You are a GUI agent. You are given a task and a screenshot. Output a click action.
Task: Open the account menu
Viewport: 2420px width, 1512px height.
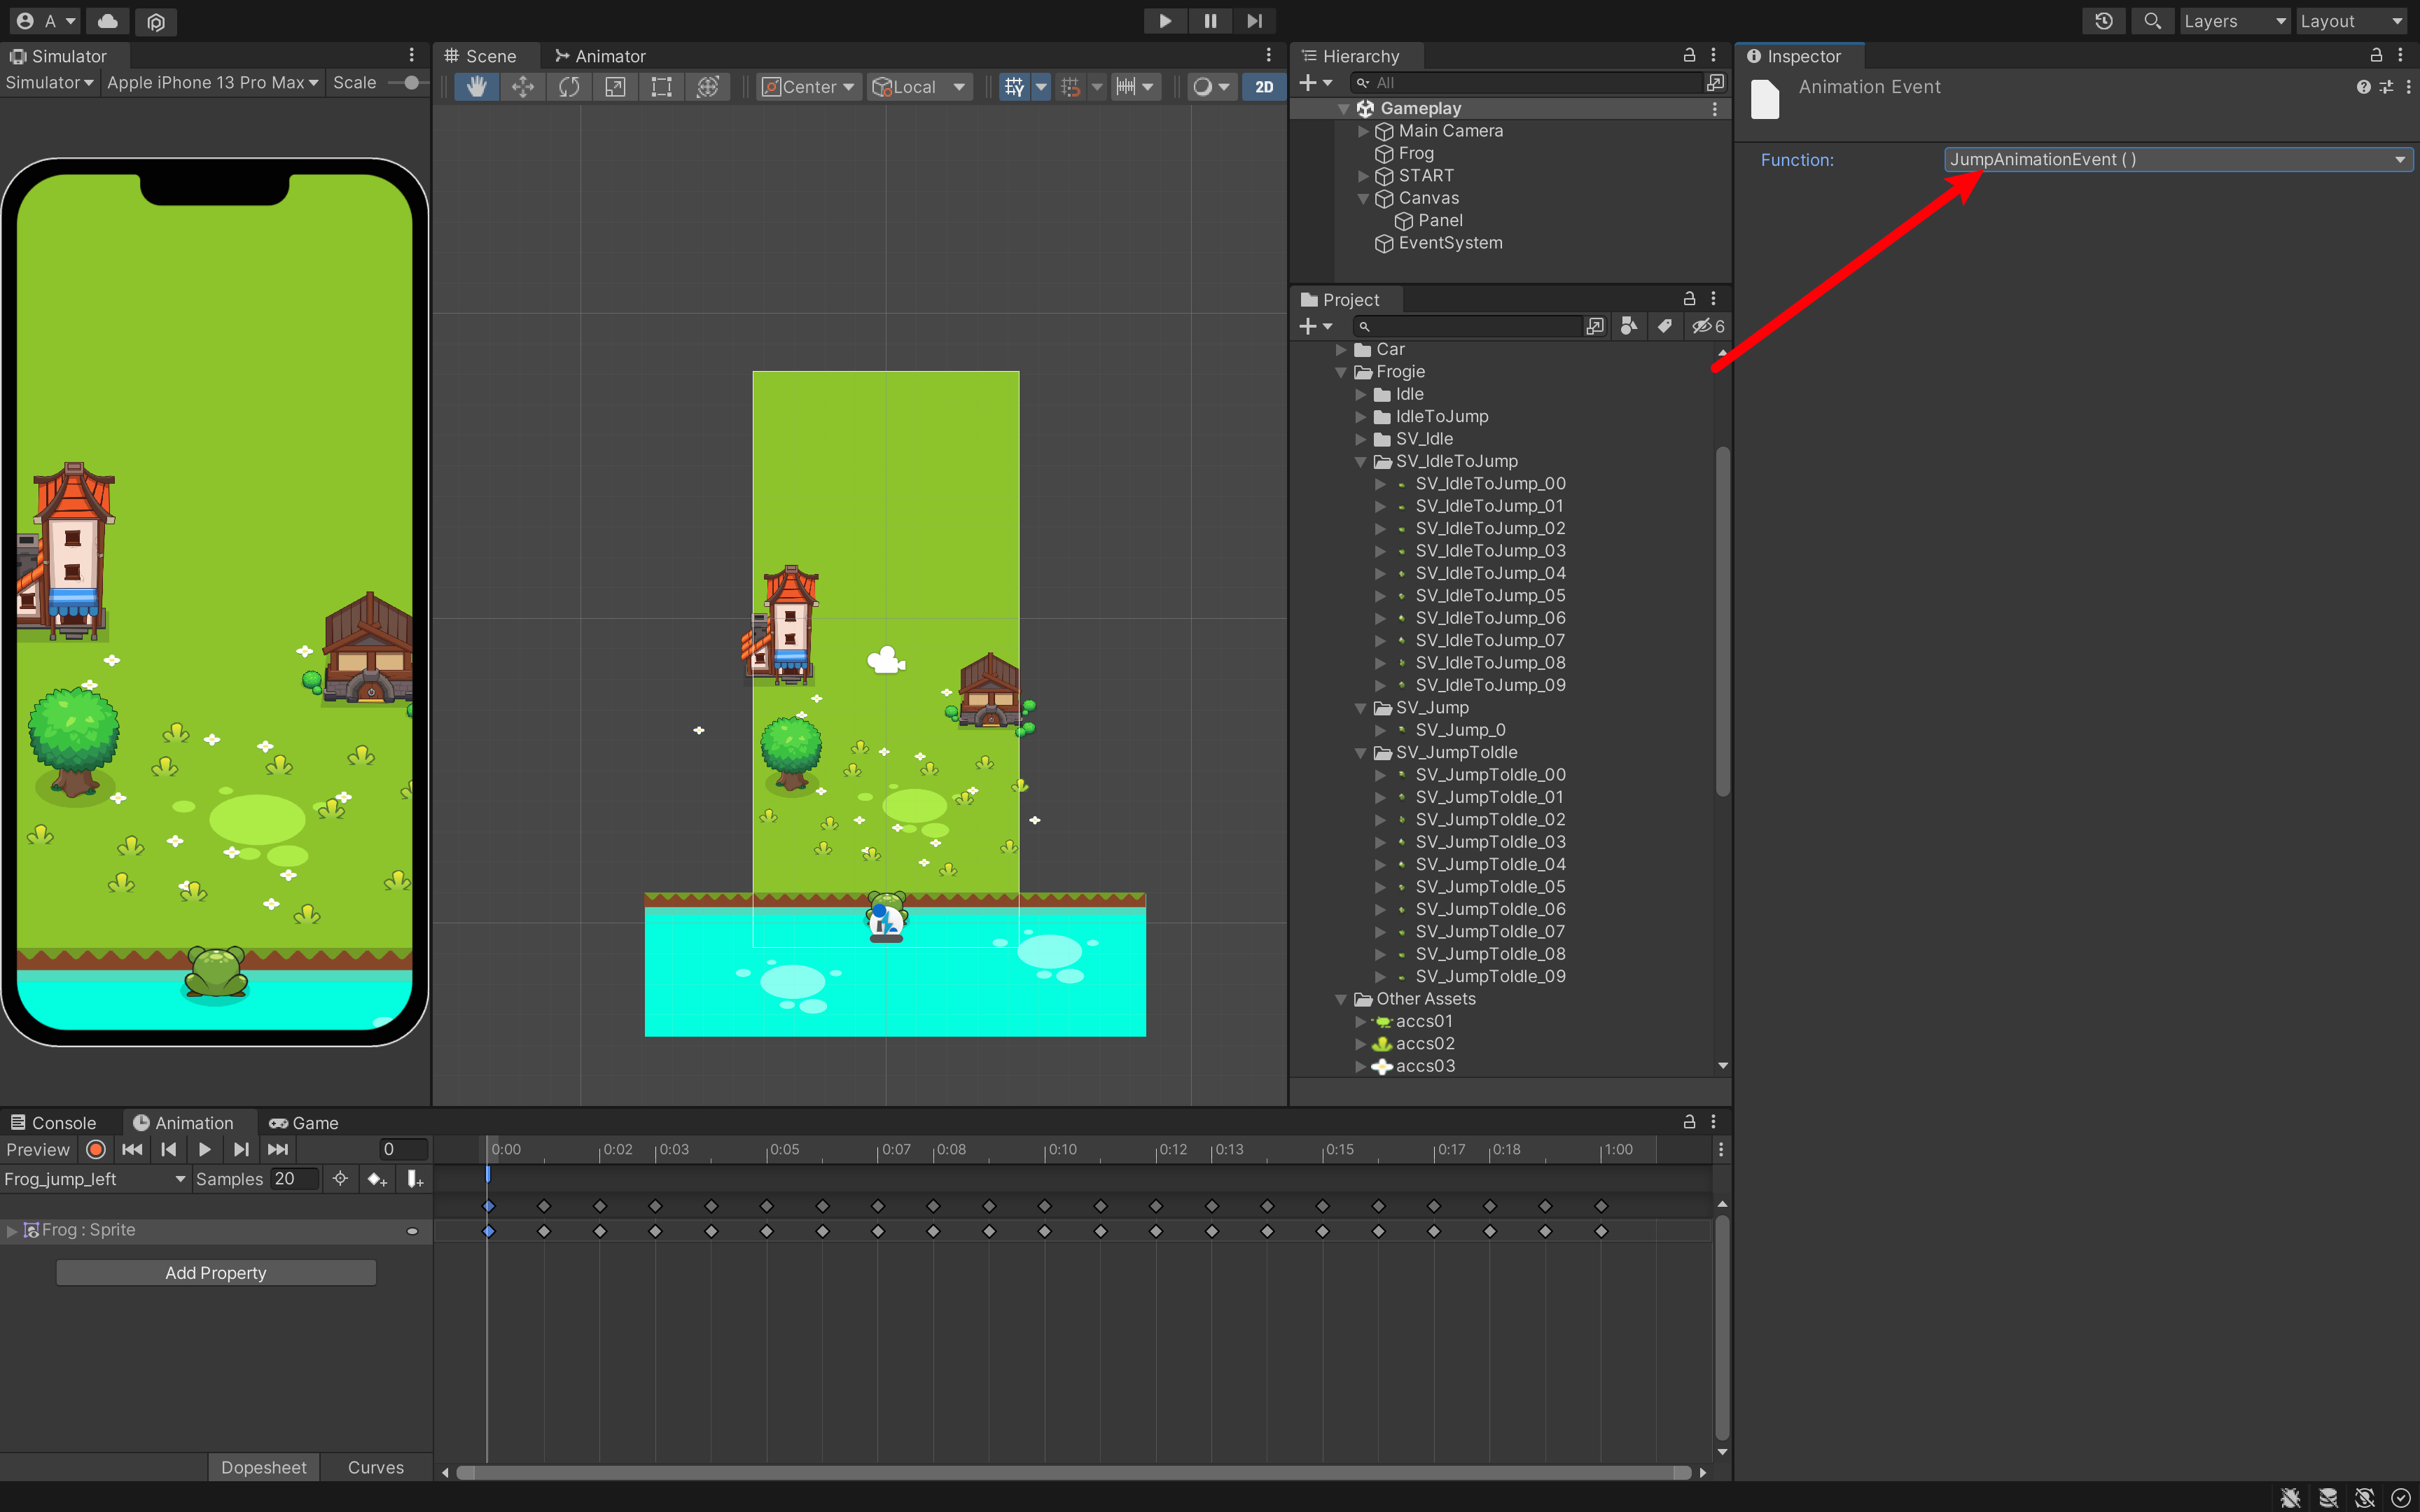tap(45, 21)
